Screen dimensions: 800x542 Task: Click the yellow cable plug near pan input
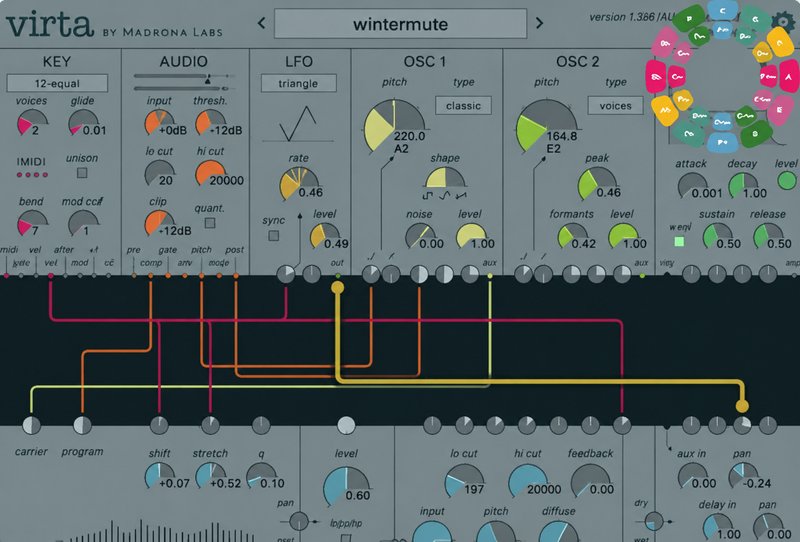(x=742, y=406)
